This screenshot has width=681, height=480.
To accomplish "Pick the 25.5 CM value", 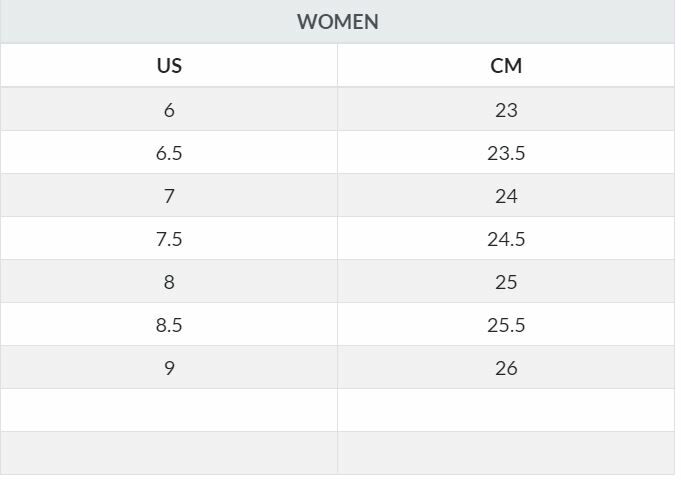I will [506, 324].
